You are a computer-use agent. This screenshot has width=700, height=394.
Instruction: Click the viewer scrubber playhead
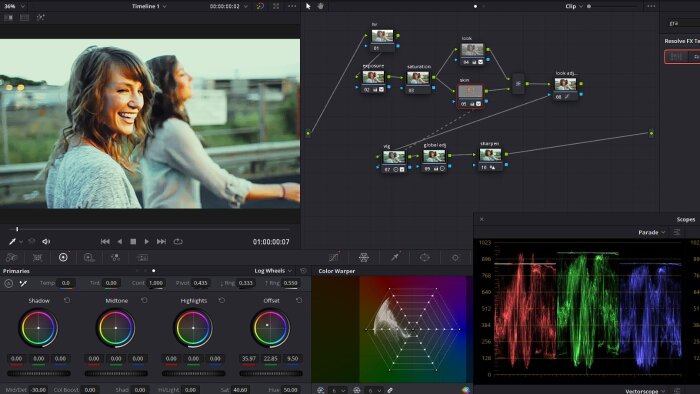[17, 229]
